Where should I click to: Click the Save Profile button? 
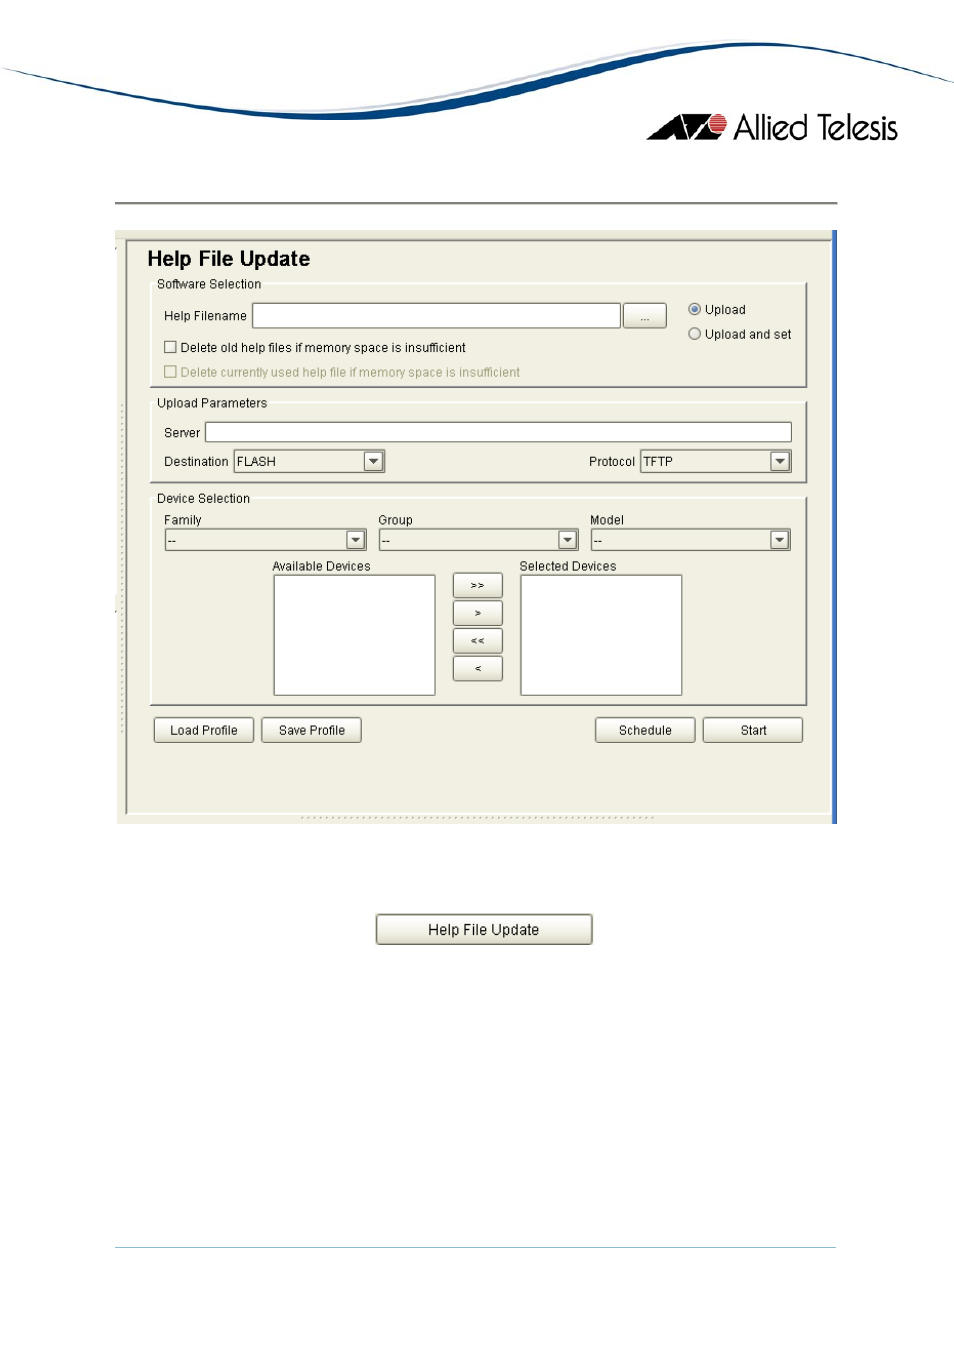tap(311, 730)
